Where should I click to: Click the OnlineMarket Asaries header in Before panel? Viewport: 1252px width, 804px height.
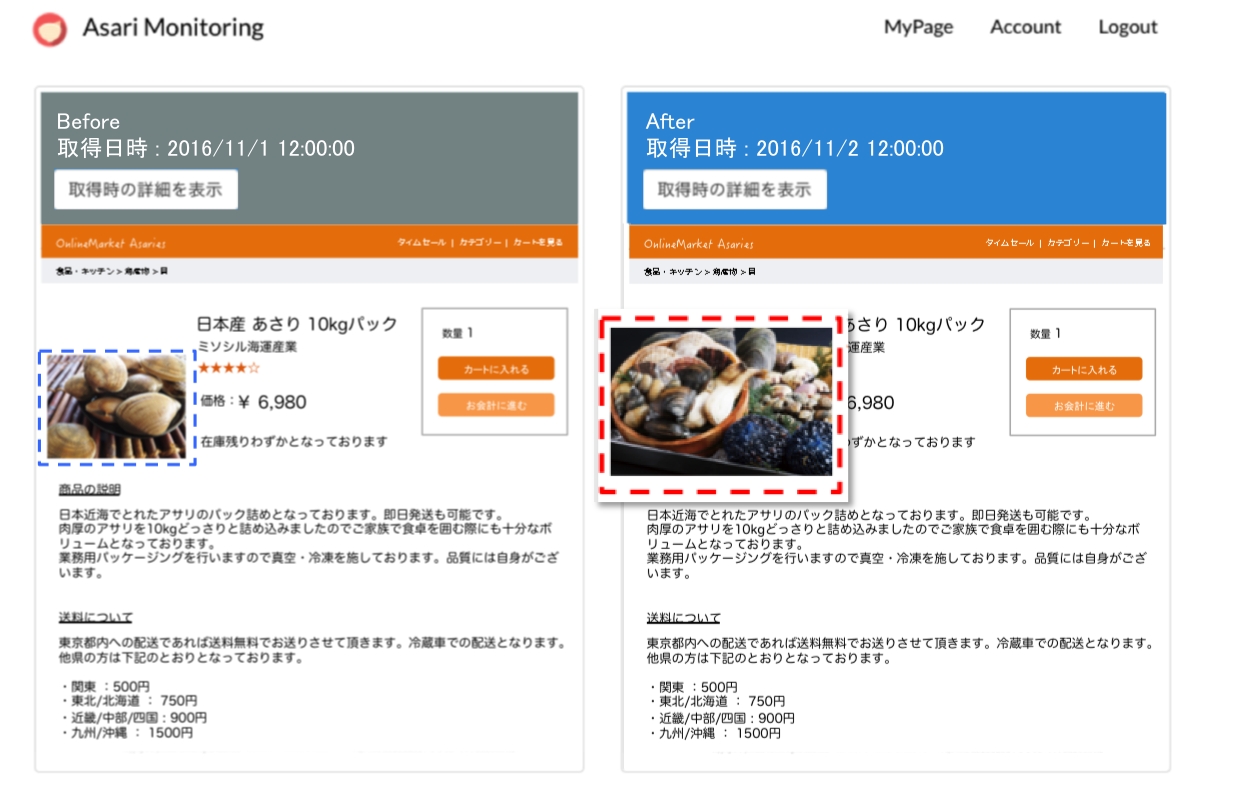pos(111,243)
